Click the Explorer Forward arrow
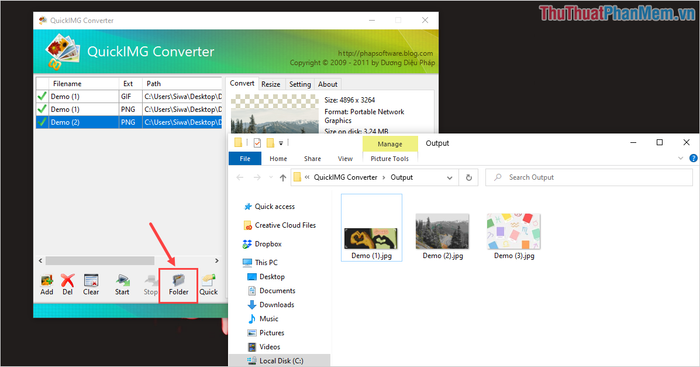The height and width of the screenshot is (367, 700). pos(257,178)
